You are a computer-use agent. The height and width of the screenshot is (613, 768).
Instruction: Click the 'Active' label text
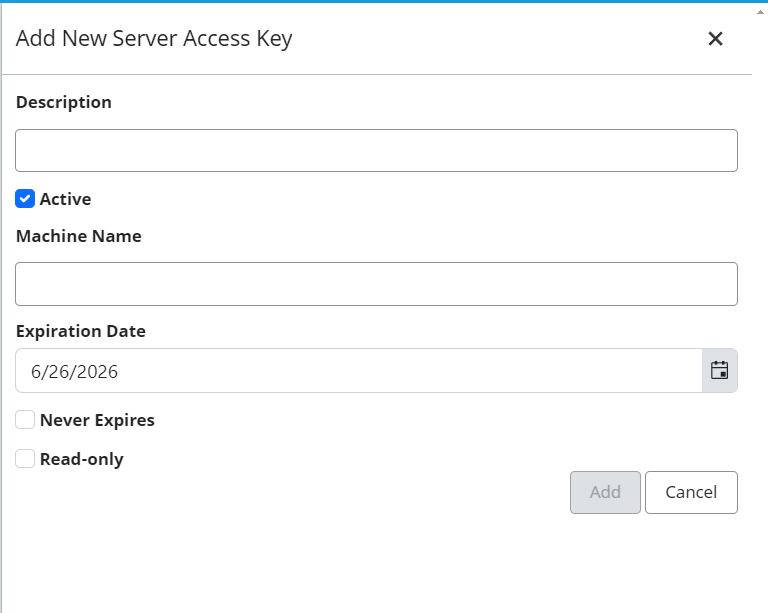65,199
